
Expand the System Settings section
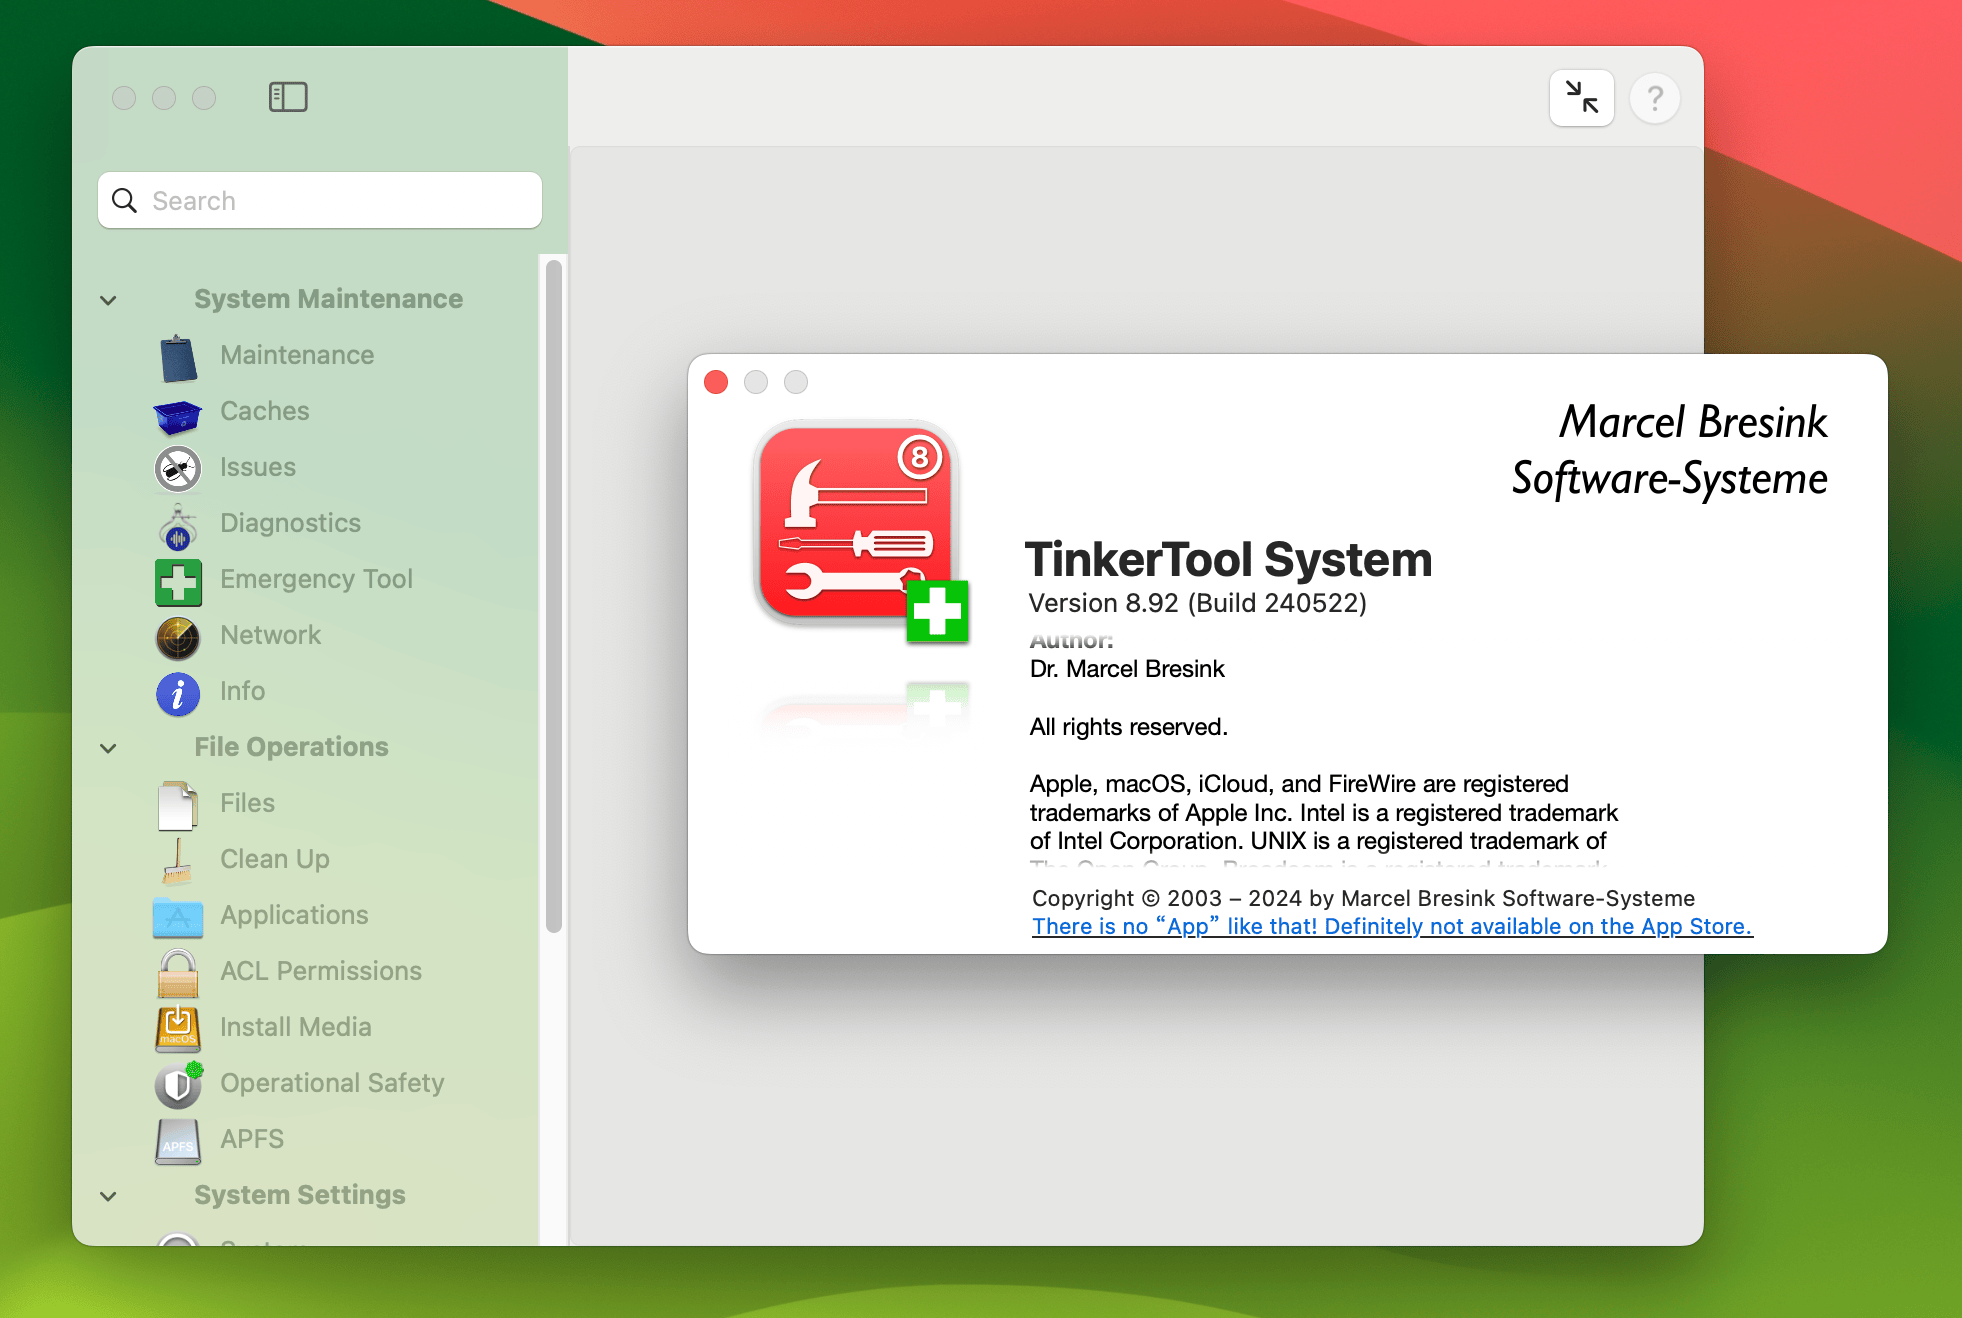point(108,1196)
